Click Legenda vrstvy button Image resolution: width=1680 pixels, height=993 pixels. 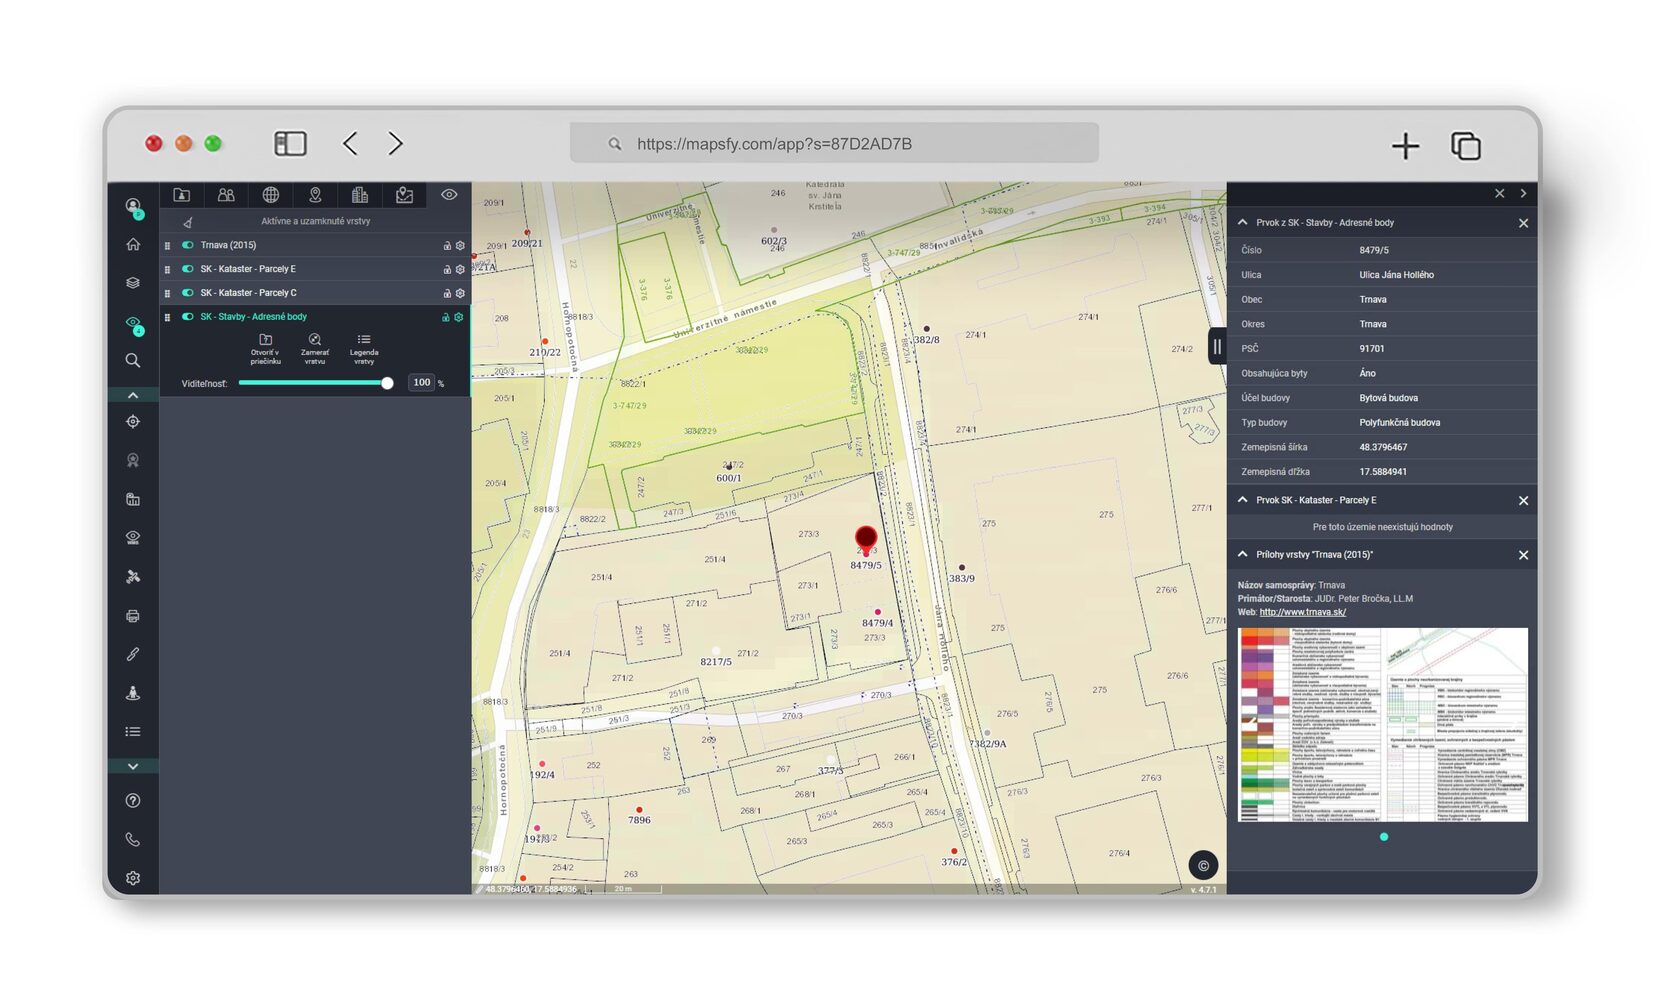click(x=364, y=349)
